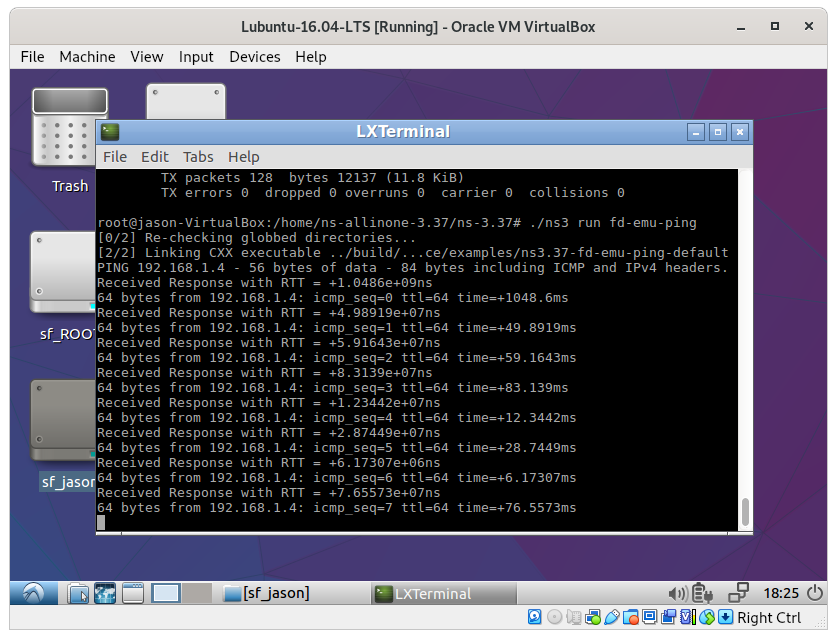Open LXTerminal's Tabs menu
837x639 pixels.
pyautogui.click(x=198, y=157)
